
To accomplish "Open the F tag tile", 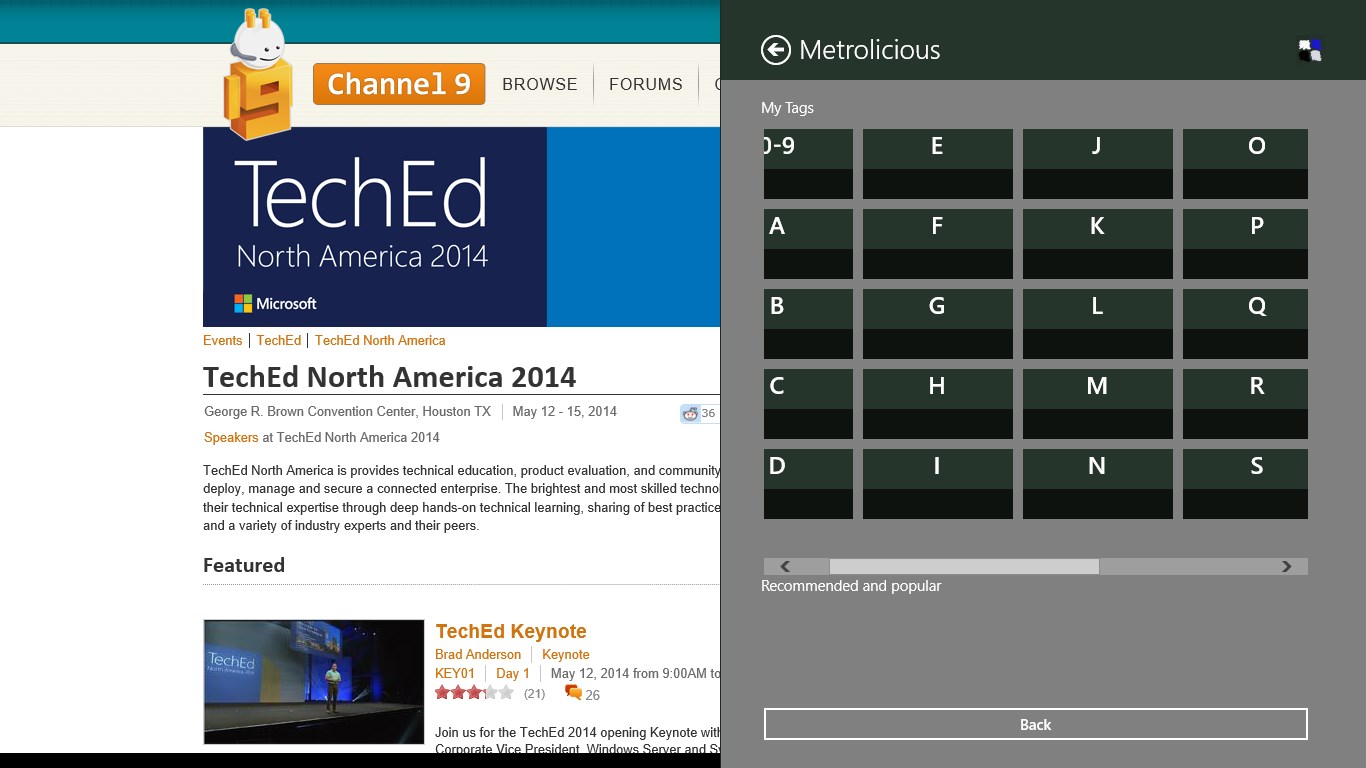I will point(938,244).
